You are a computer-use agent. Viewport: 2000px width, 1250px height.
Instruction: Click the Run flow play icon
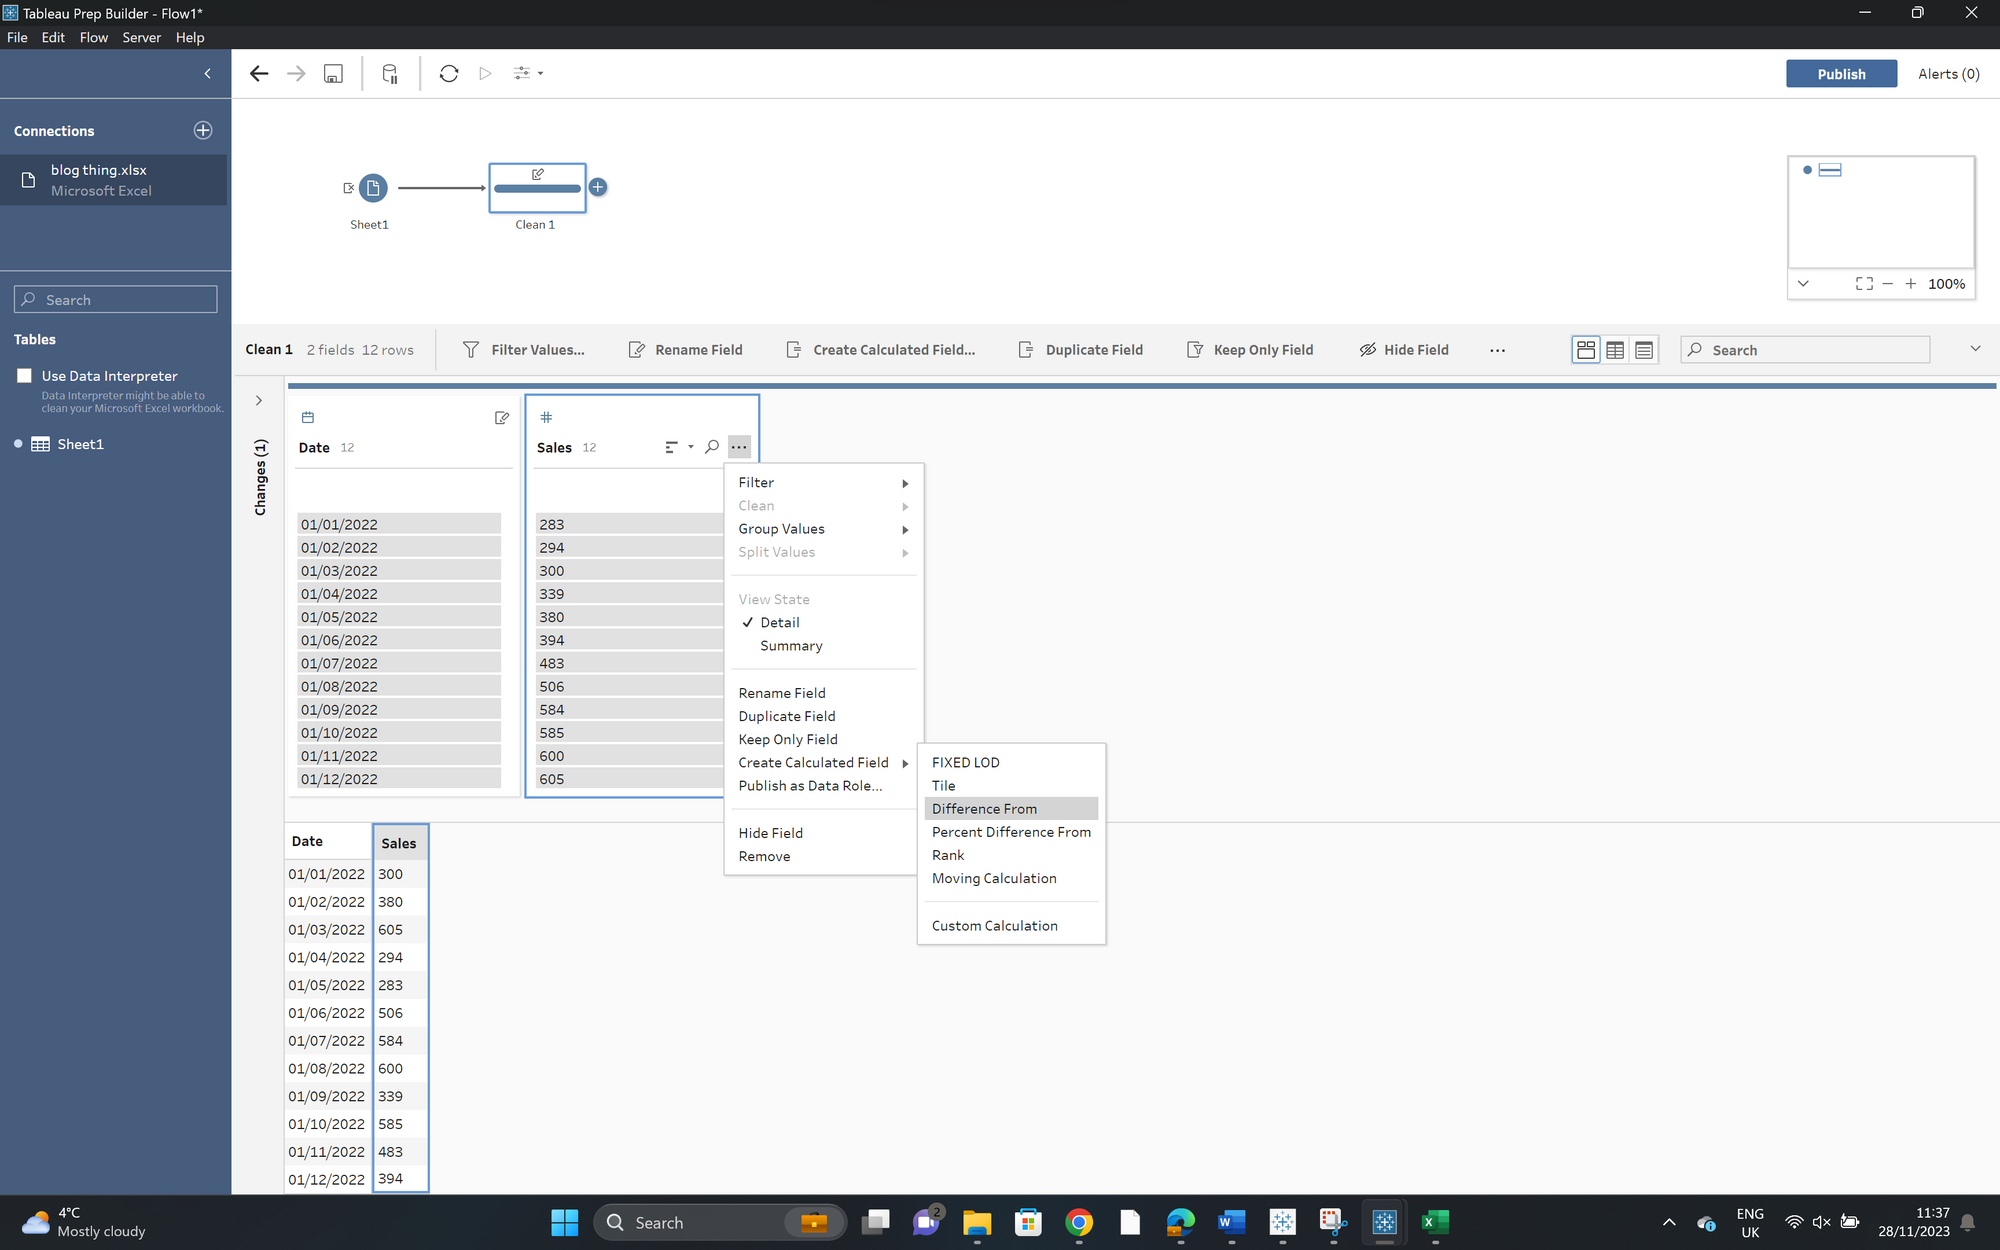(485, 73)
